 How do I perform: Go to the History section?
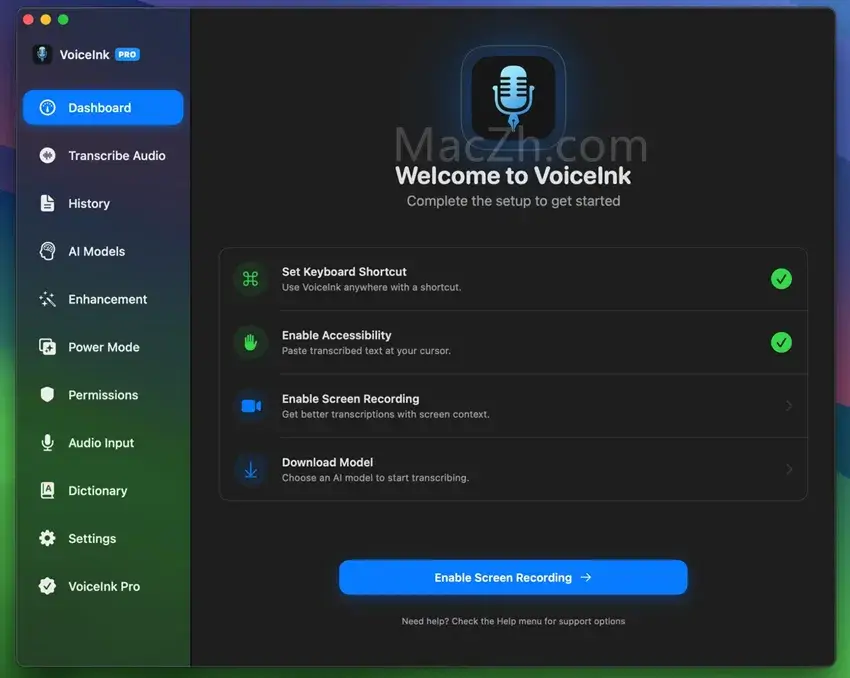103,203
